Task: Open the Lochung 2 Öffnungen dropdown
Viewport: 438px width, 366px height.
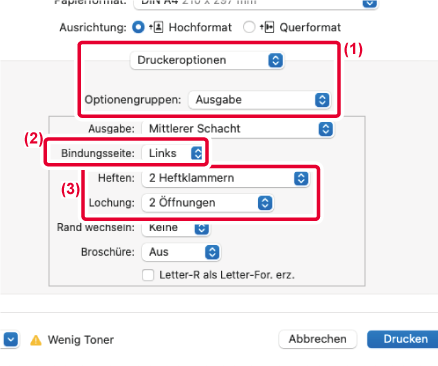Action: click(x=208, y=203)
